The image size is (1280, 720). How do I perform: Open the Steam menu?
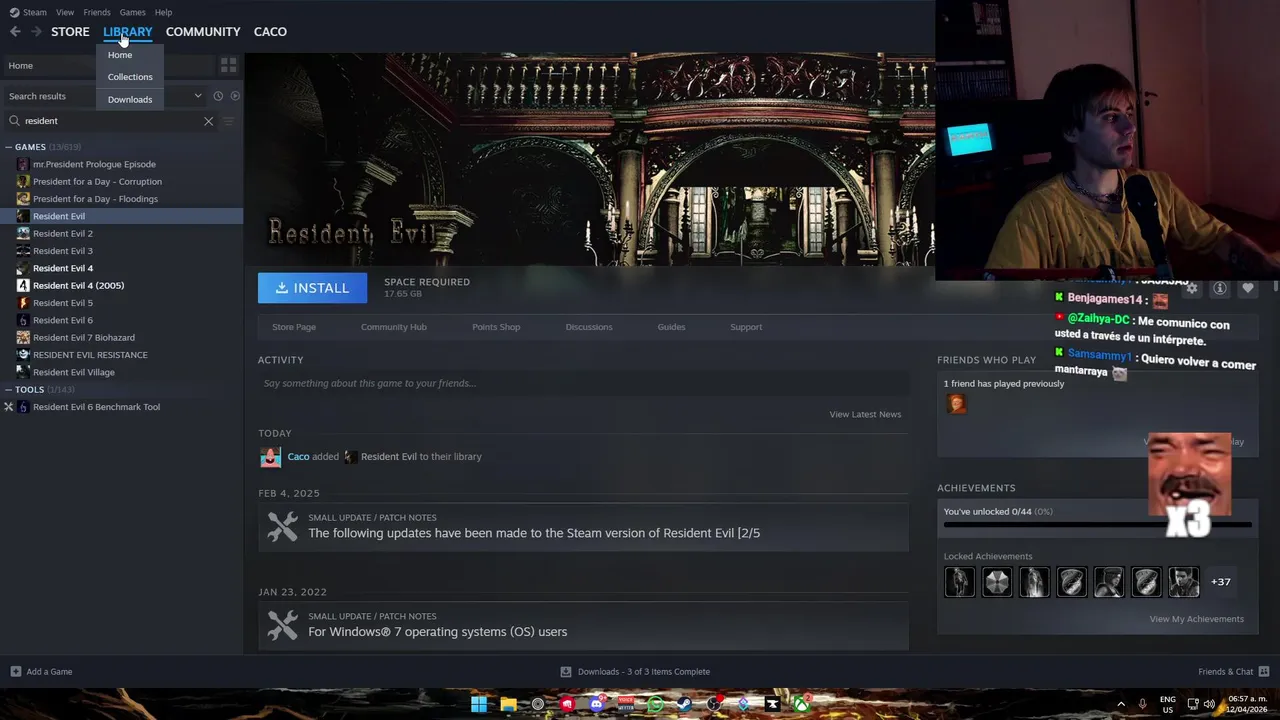35,12
